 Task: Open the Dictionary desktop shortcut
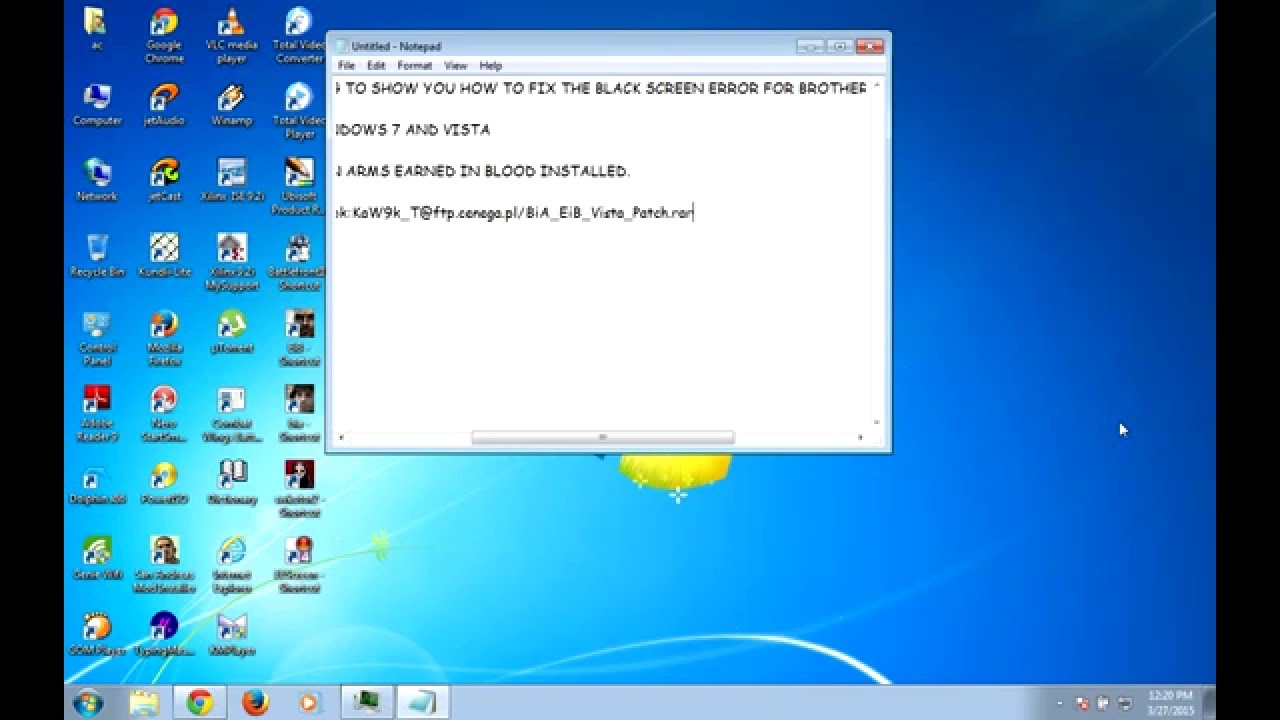click(x=231, y=483)
